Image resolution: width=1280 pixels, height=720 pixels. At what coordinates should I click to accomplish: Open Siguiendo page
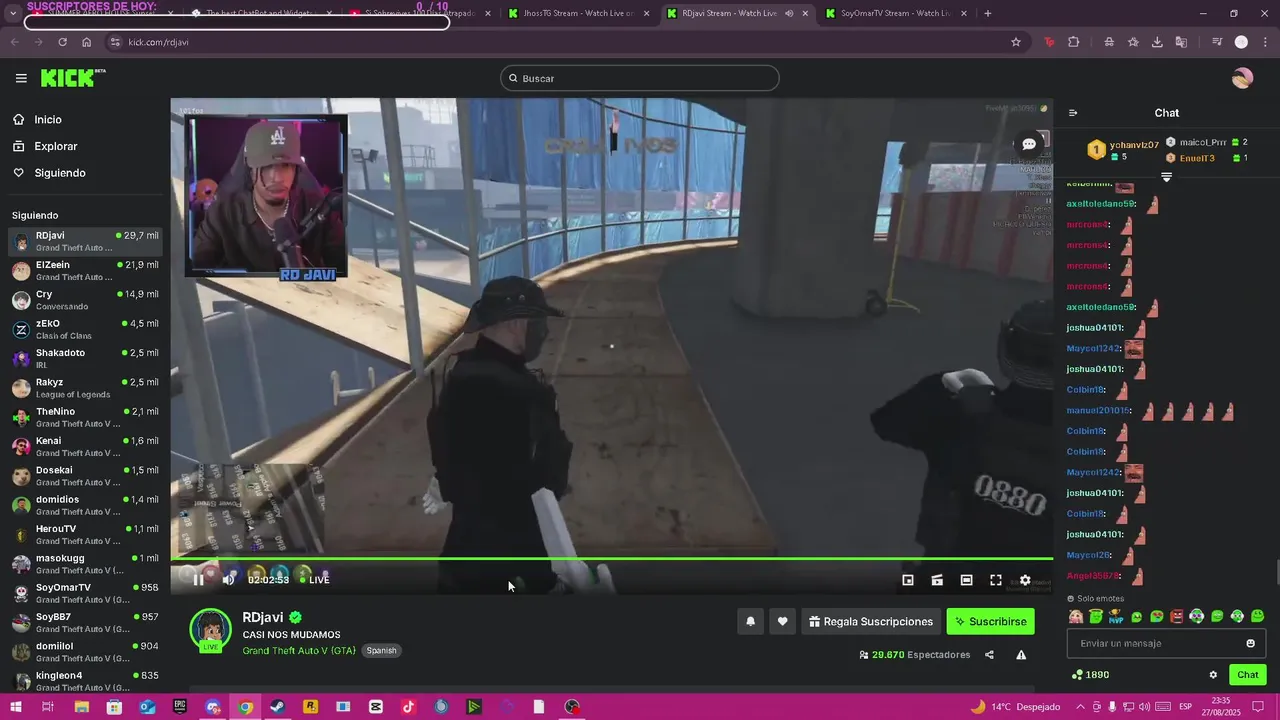[x=60, y=173]
